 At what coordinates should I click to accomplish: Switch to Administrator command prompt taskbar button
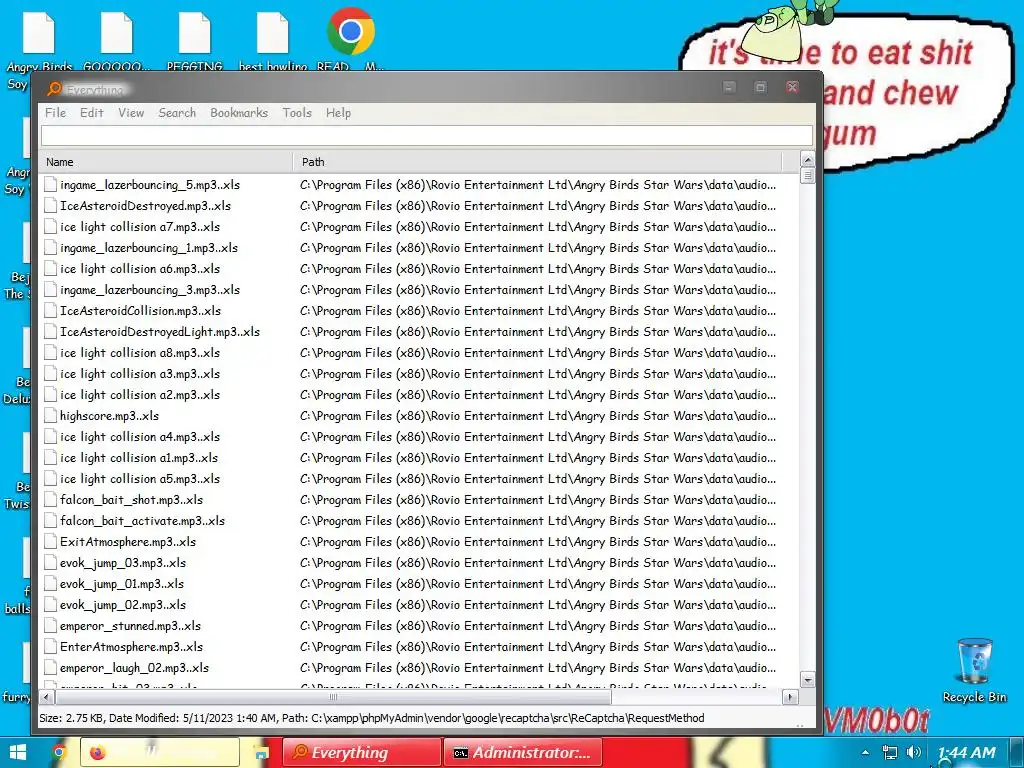522,752
